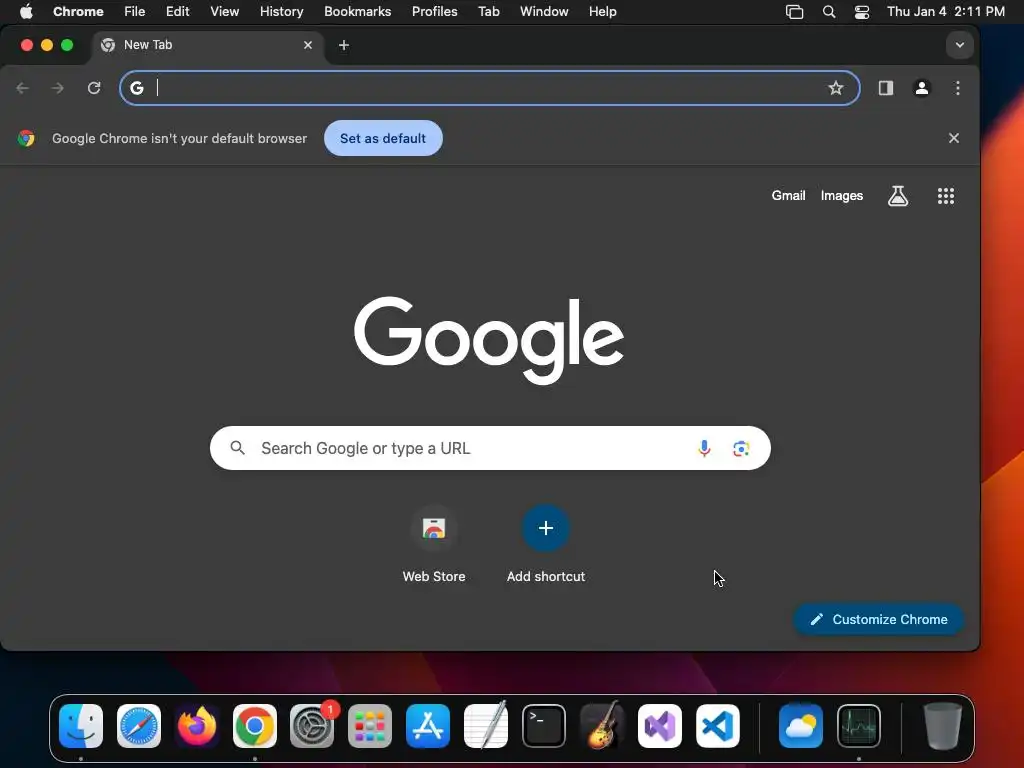Open the Google apps grid
1024x768 pixels.
(x=946, y=195)
